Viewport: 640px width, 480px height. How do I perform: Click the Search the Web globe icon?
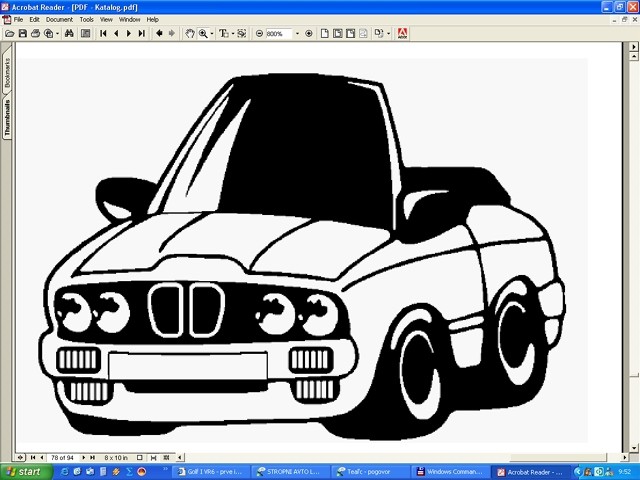(49, 33)
